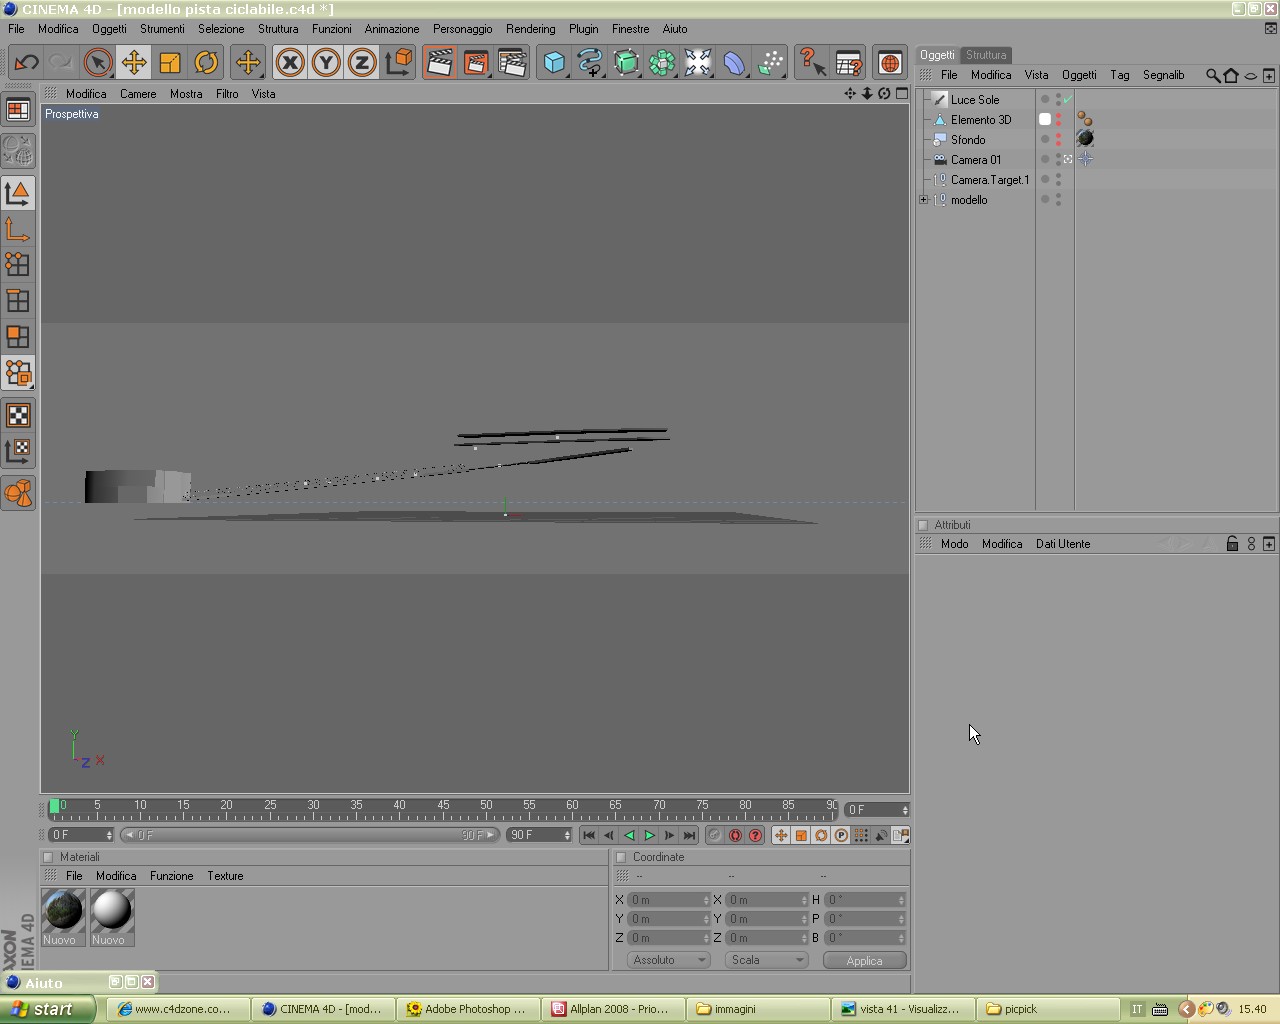
Task: Play the animation forward
Action: [649, 835]
